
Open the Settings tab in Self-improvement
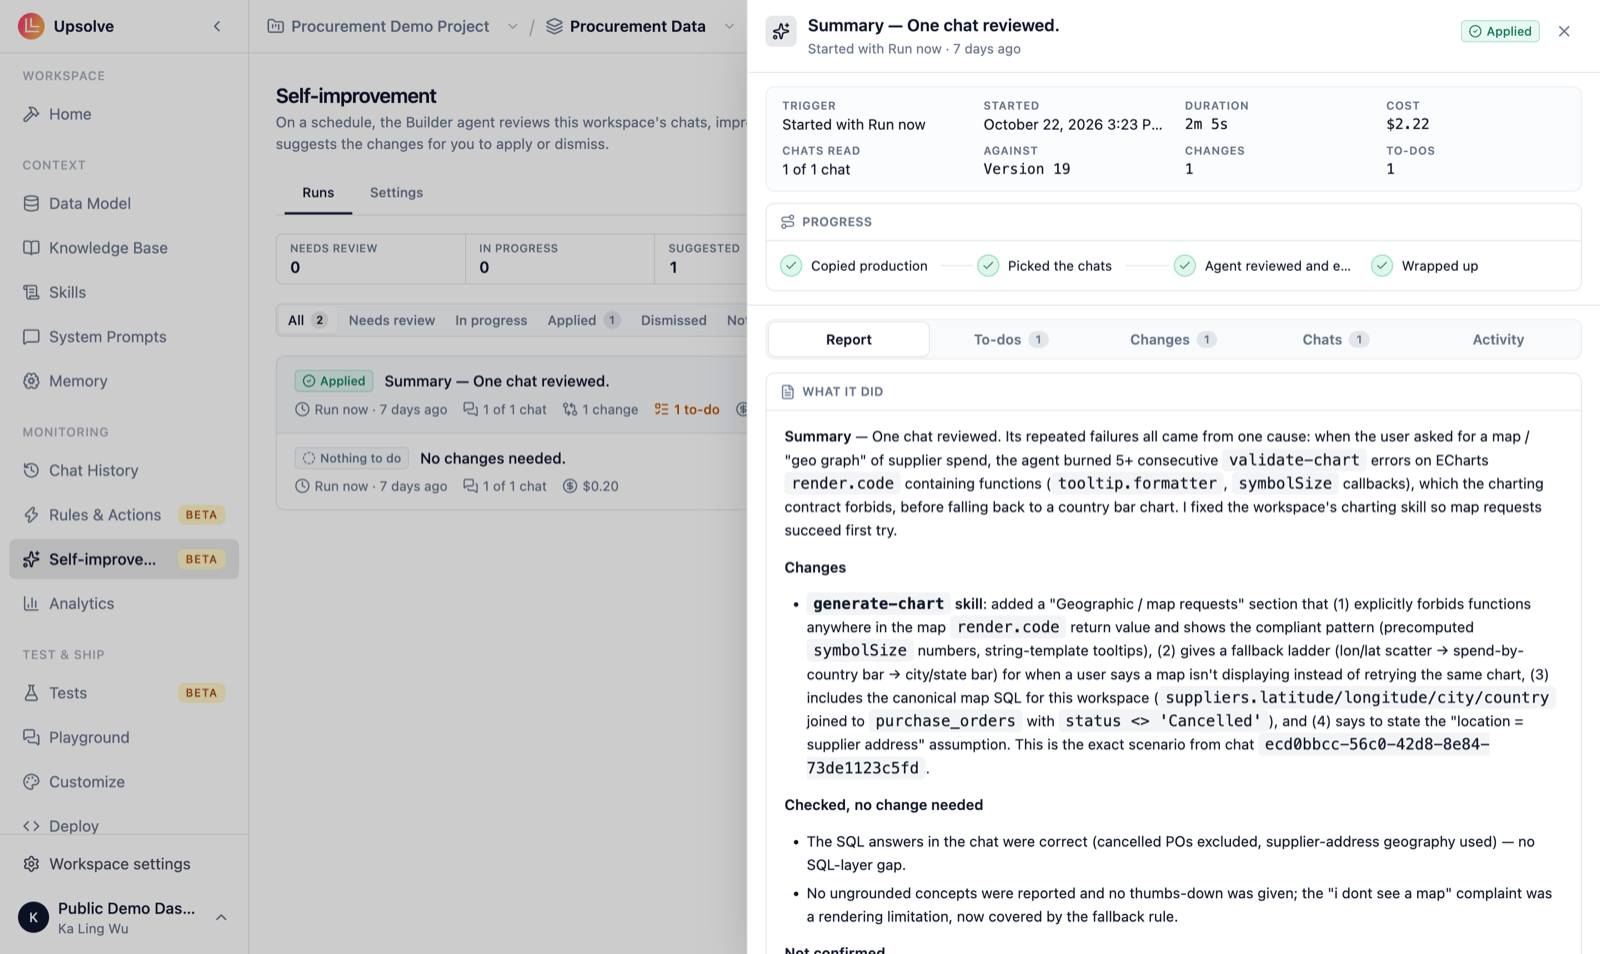(396, 192)
